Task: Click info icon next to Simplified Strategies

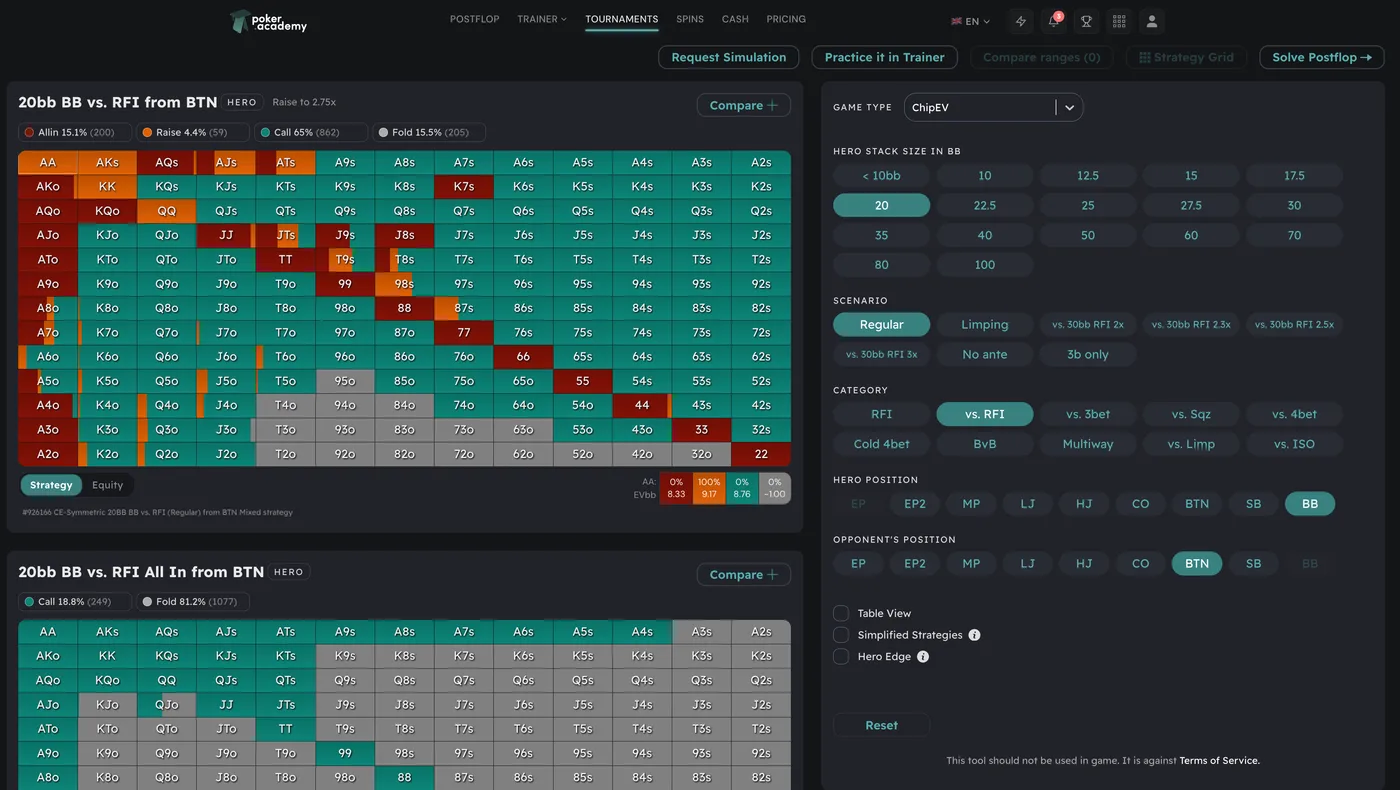Action: click(x=974, y=635)
